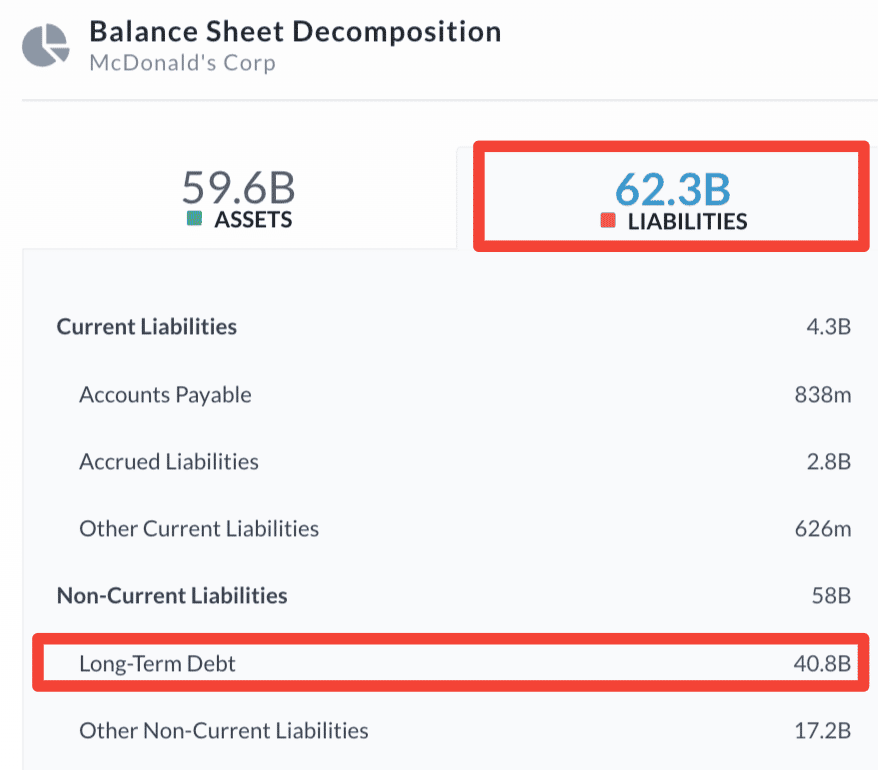Select the Accrued Liabilities row
The image size is (878, 770).
coord(169,462)
